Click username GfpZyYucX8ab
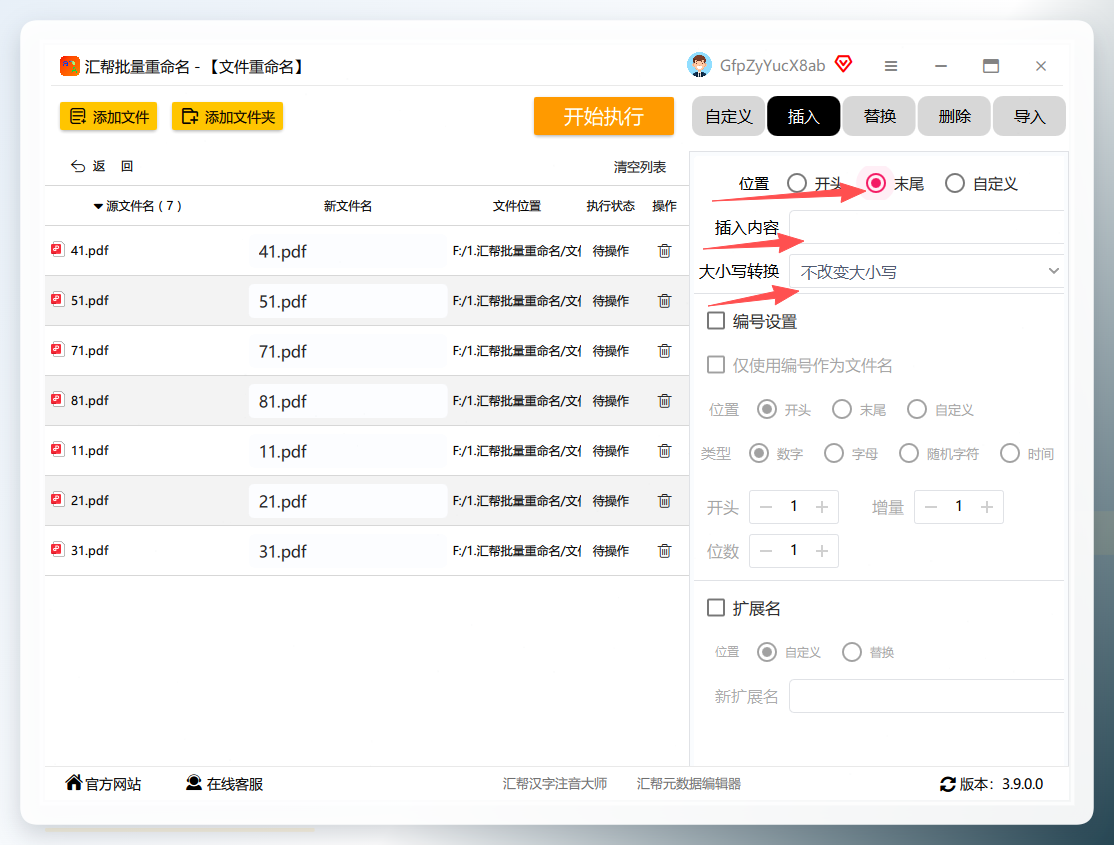 point(772,65)
